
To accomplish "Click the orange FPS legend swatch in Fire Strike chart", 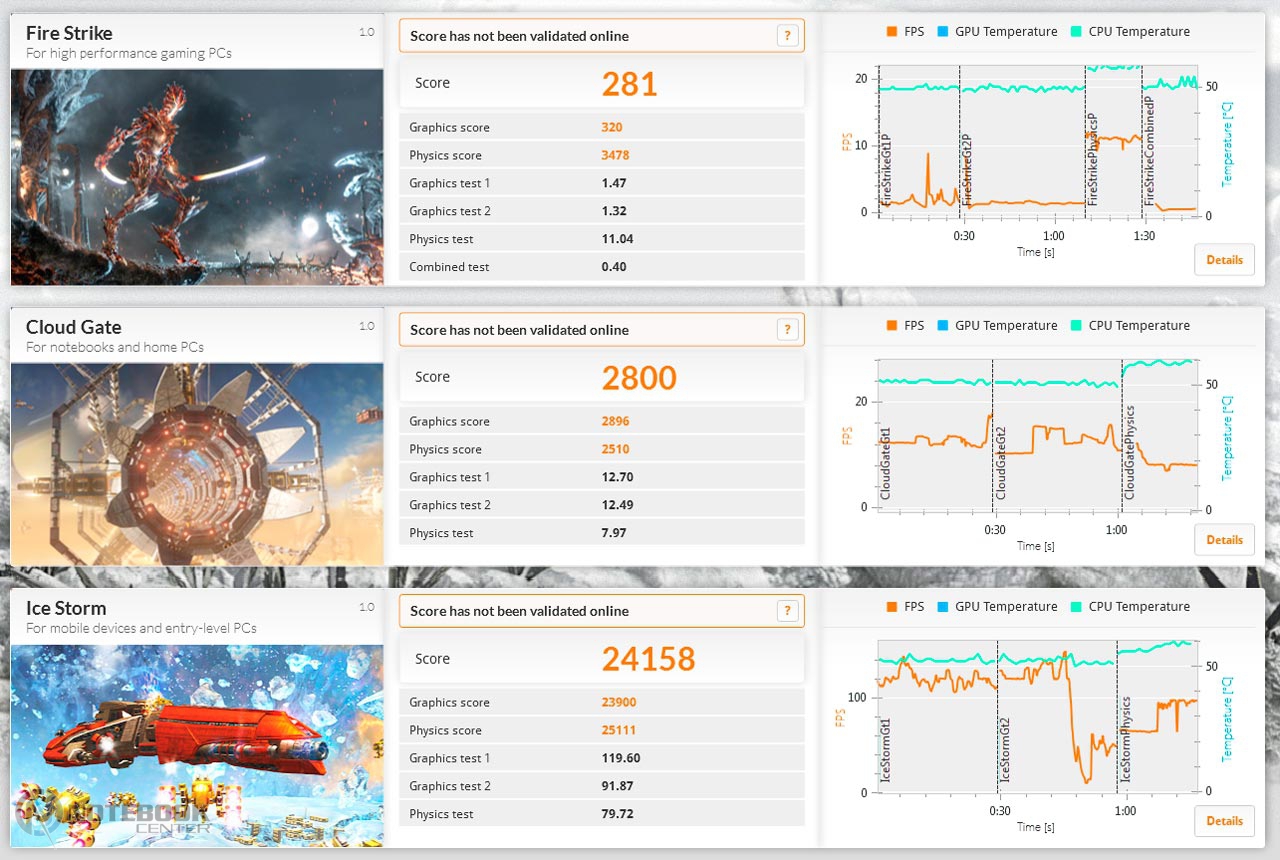I will tap(892, 32).
